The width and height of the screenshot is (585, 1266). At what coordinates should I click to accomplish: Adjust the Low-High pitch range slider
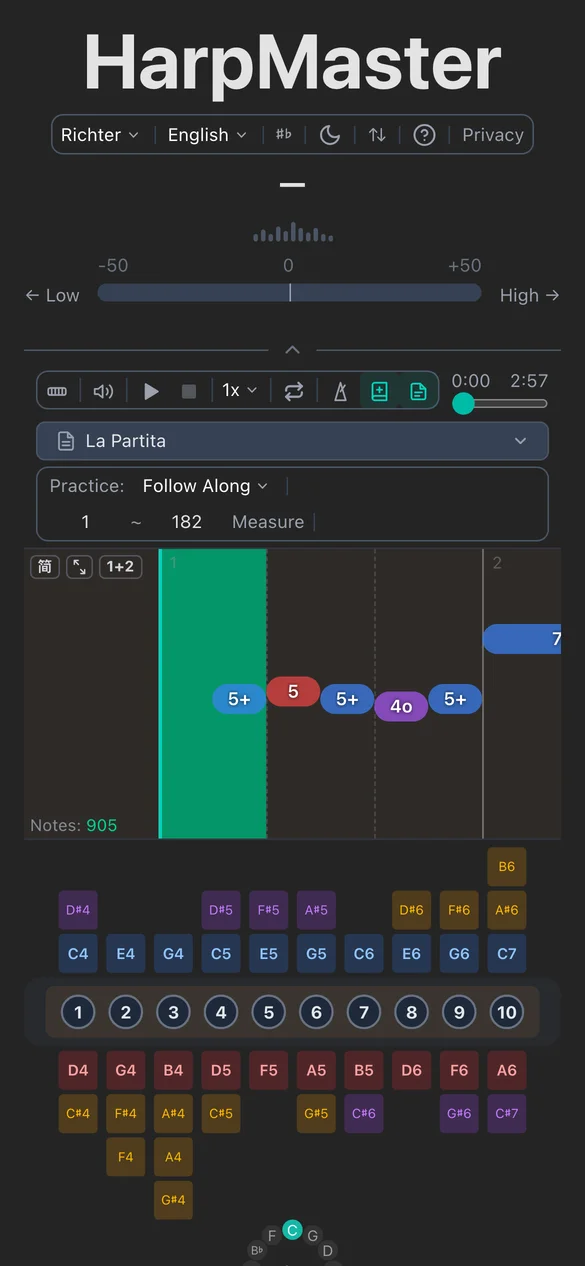[289, 292]
